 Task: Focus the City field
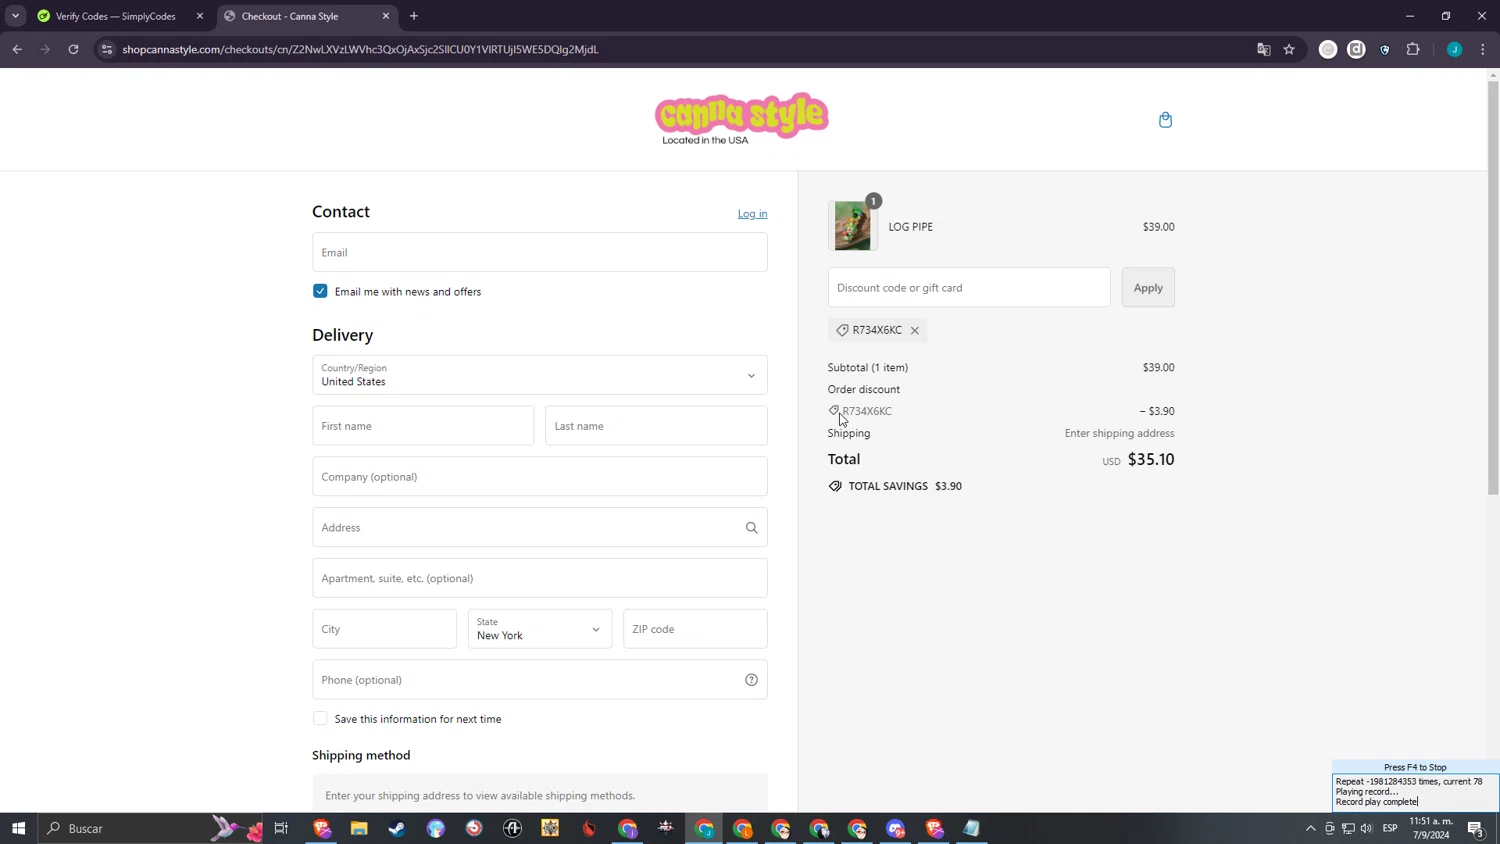pyautogui.click(x=384, y=629)
